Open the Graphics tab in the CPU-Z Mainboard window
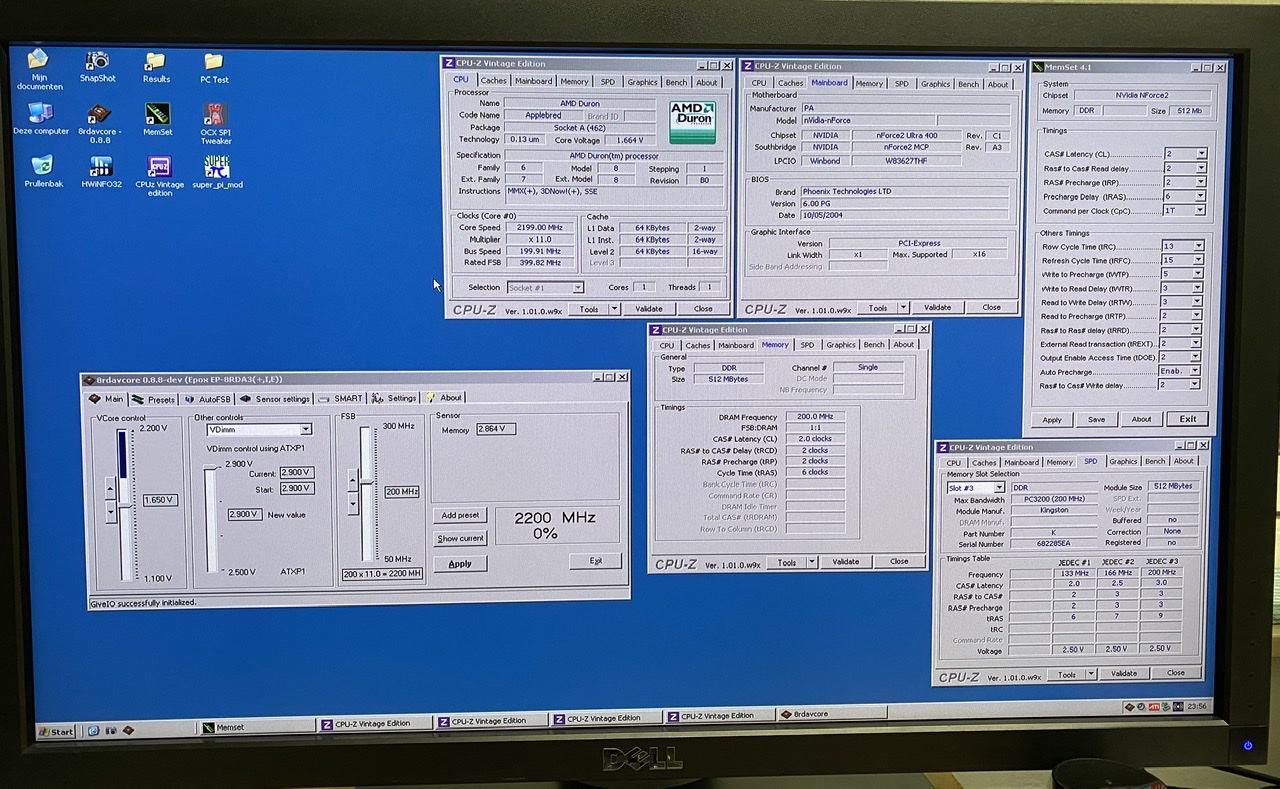1280x789 pixels. click(x=935, y=84)
